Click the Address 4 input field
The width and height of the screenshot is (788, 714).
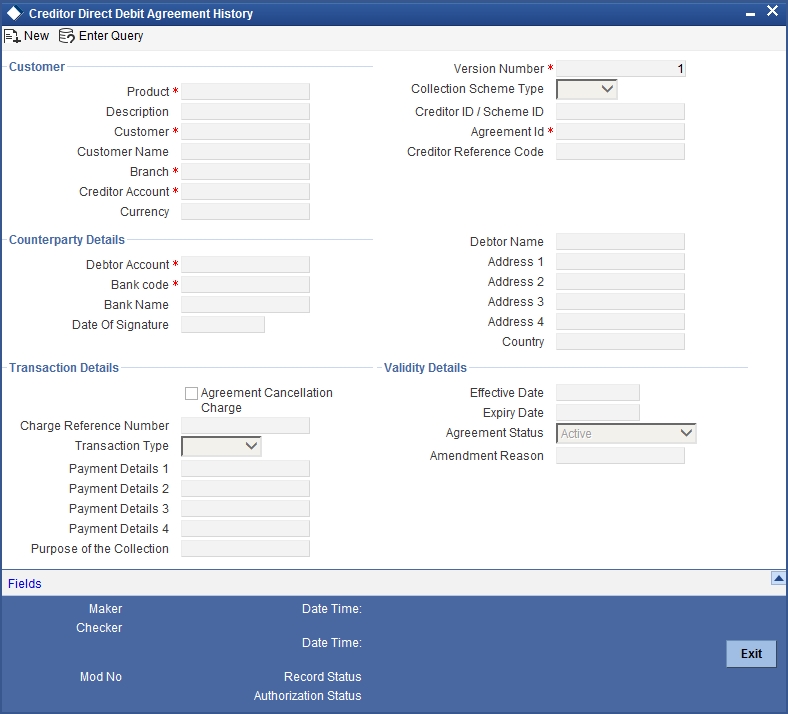pos(620,322)
